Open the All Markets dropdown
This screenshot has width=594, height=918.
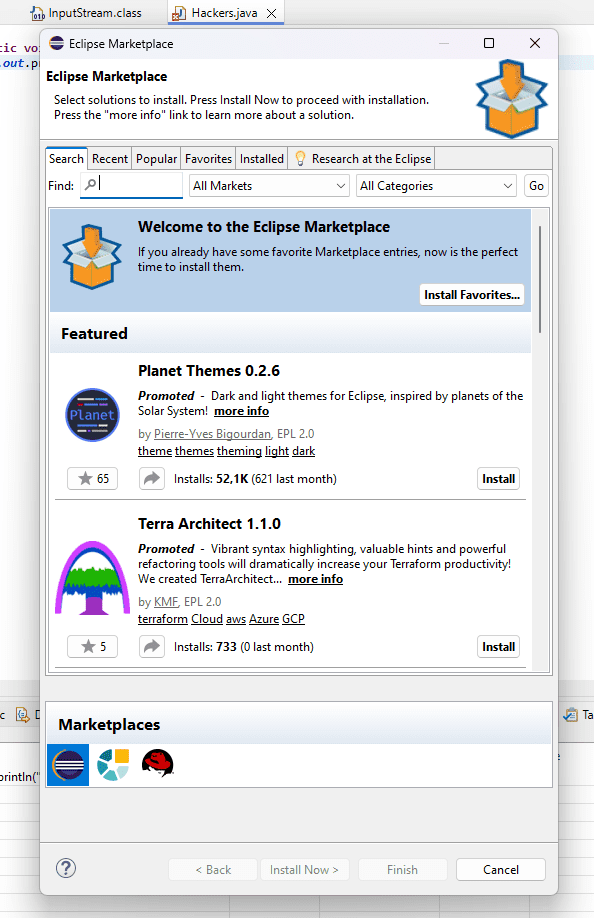(269, 186)
